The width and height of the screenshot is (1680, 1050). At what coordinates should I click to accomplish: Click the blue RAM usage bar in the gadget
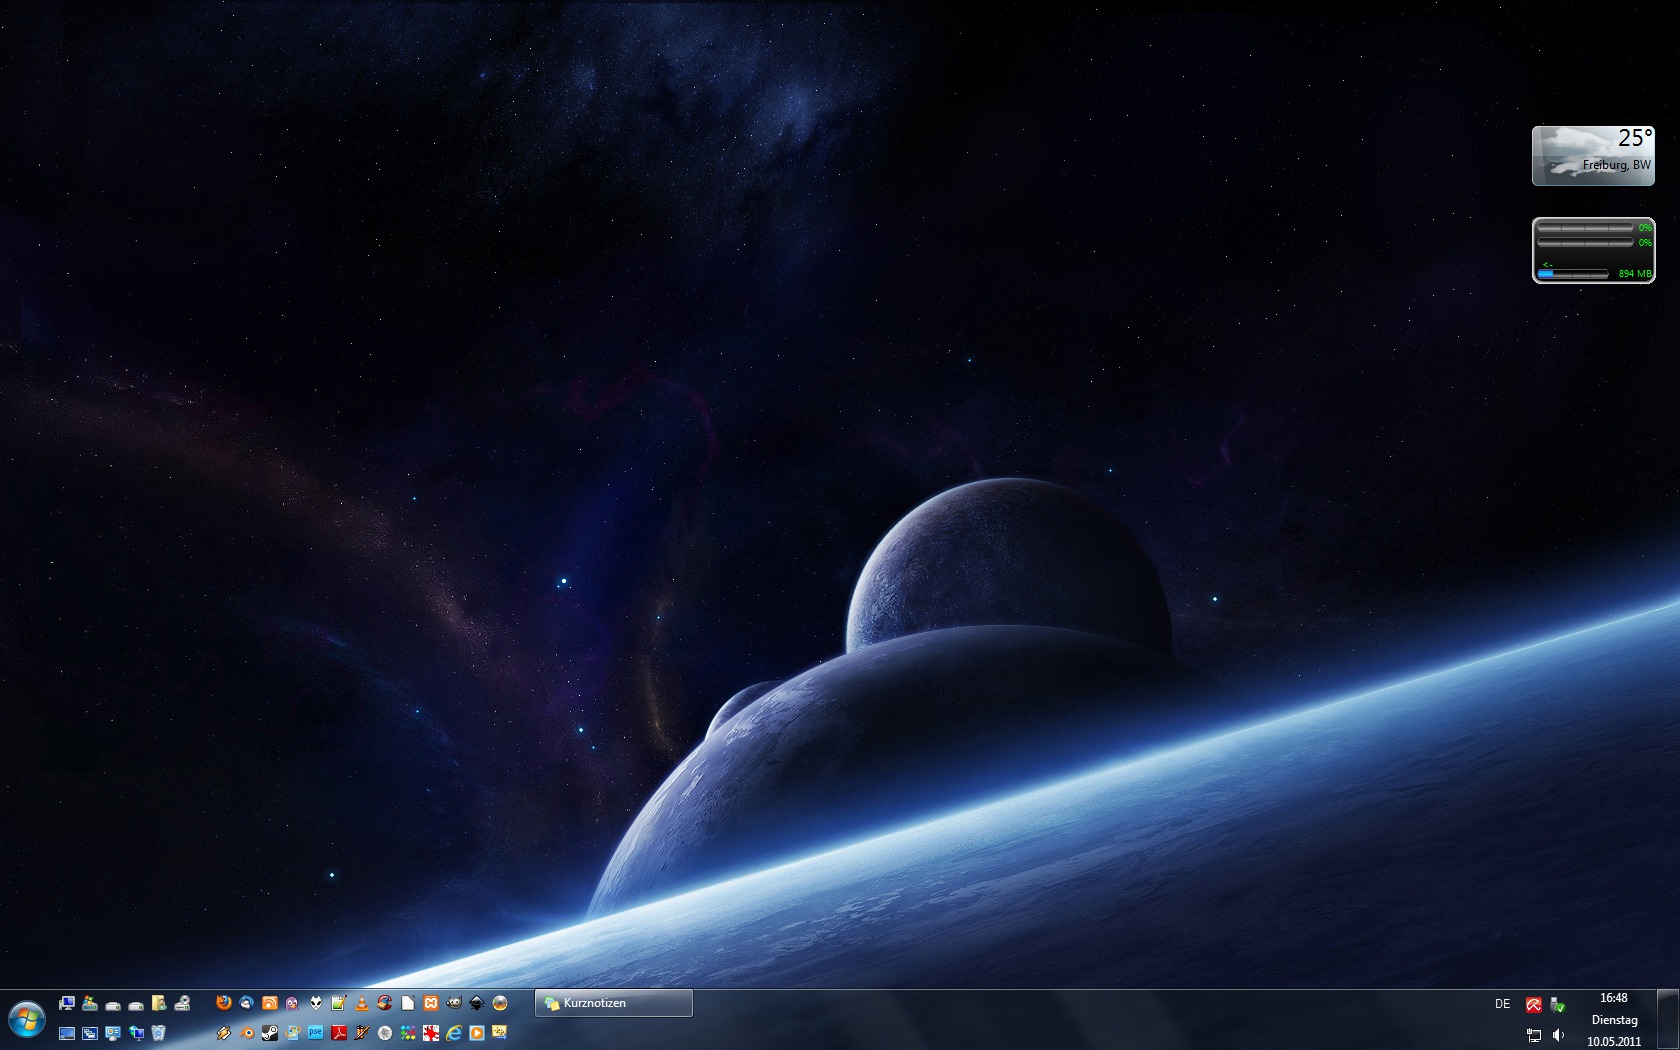coord(1573,273)
